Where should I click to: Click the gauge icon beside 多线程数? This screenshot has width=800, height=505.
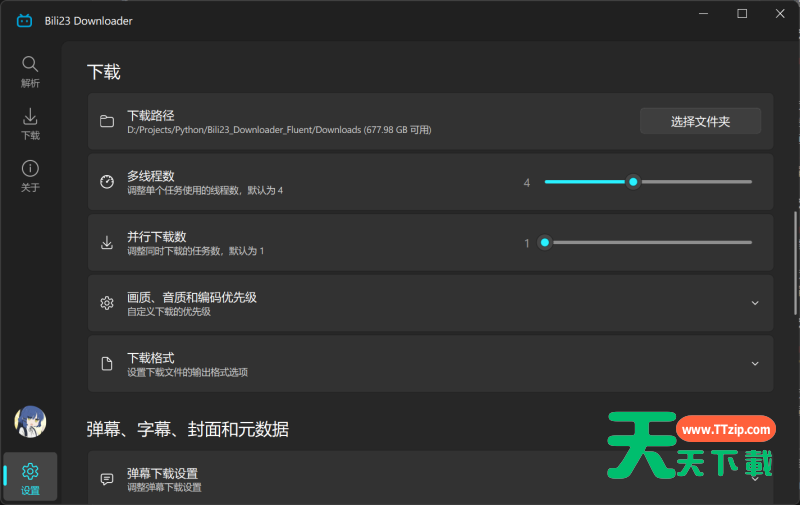click(107, 182)
